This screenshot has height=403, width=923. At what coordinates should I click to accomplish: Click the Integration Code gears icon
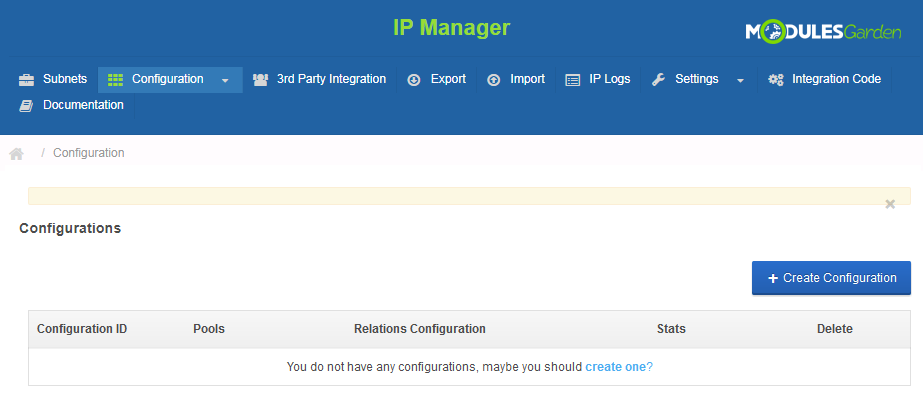(776, 80)
